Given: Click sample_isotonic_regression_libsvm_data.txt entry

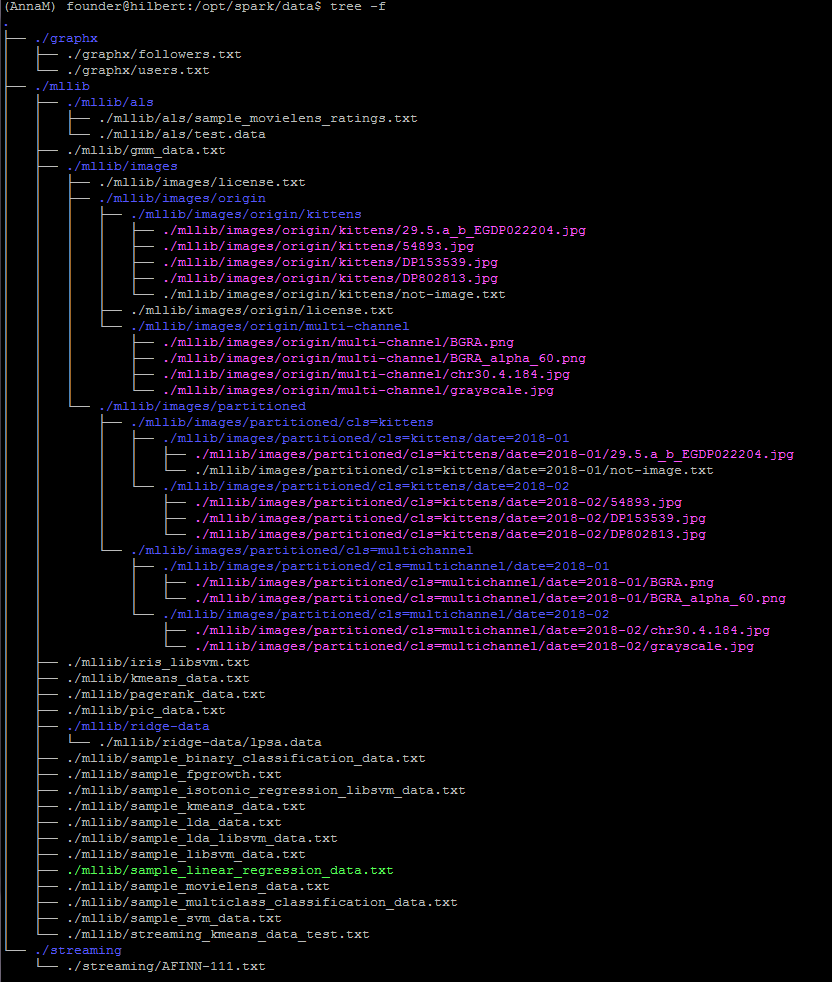Looking at the screenshot, I should [x=266, y=790].
